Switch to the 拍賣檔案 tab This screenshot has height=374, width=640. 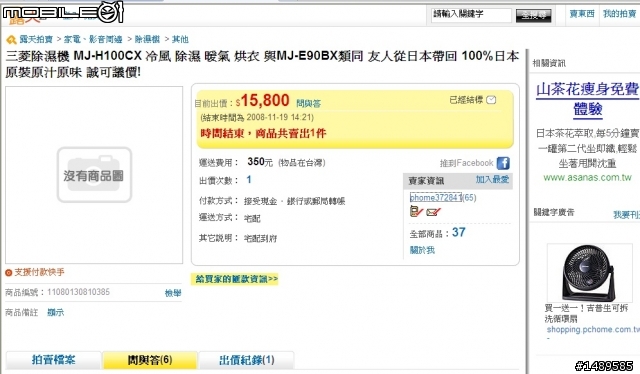coord(53,360)
